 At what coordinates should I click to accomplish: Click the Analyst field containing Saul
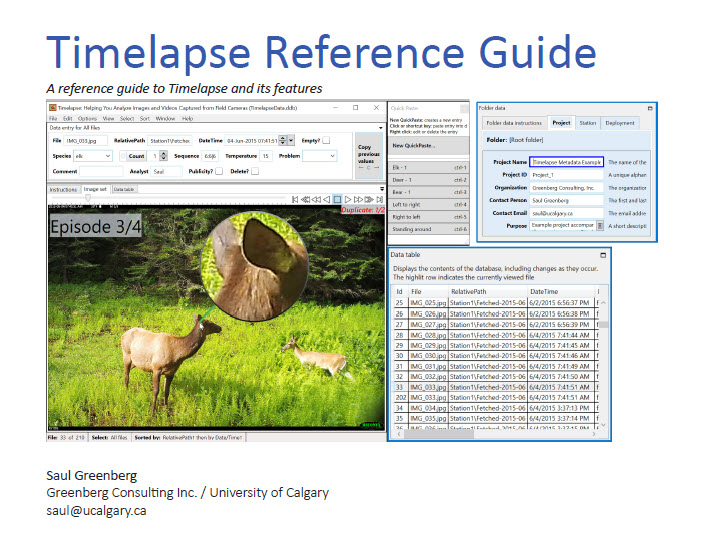click(x=167, y=171)
